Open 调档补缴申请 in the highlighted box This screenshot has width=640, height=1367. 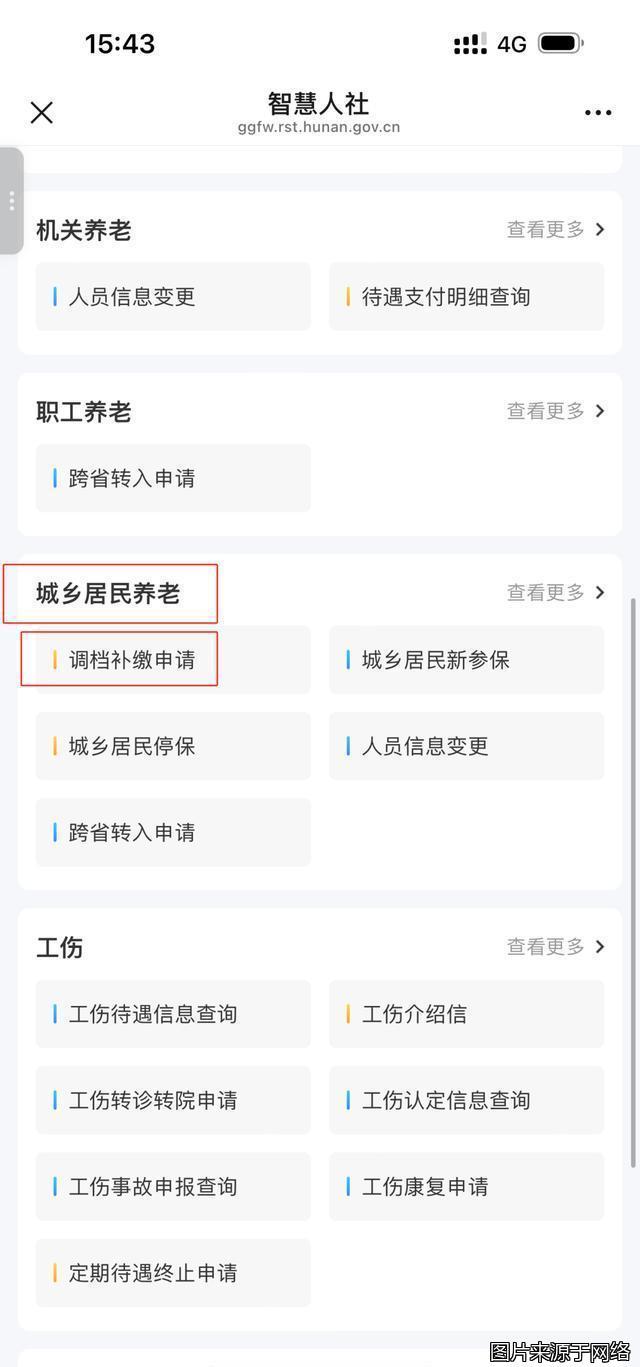[120, 659]
